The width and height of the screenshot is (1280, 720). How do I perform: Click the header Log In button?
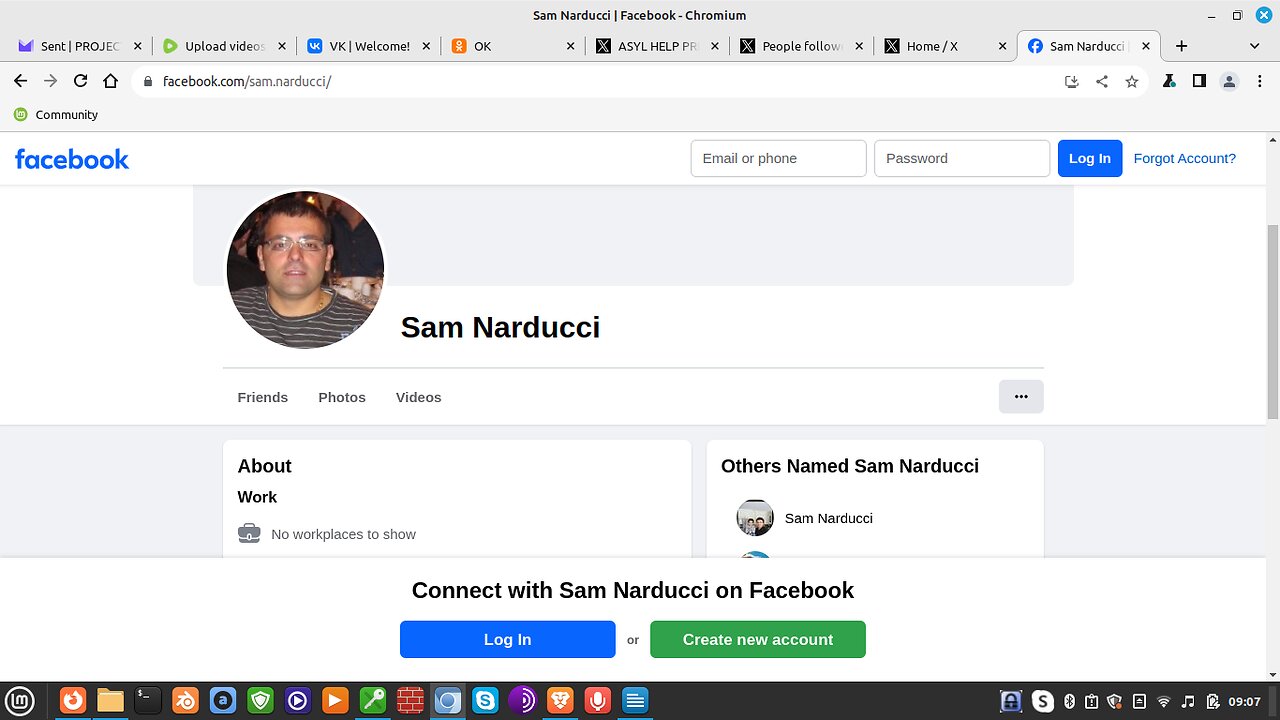coord(1090,158)
